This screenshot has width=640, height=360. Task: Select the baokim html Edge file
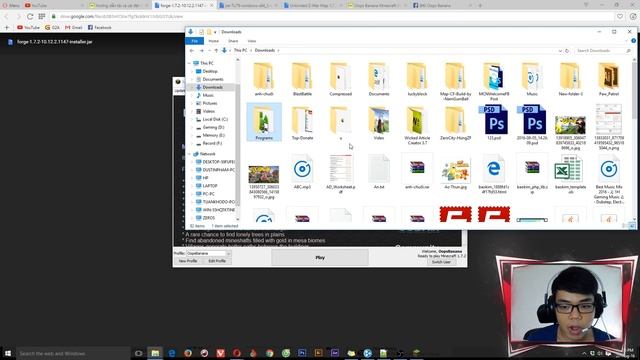click(493, 174)
